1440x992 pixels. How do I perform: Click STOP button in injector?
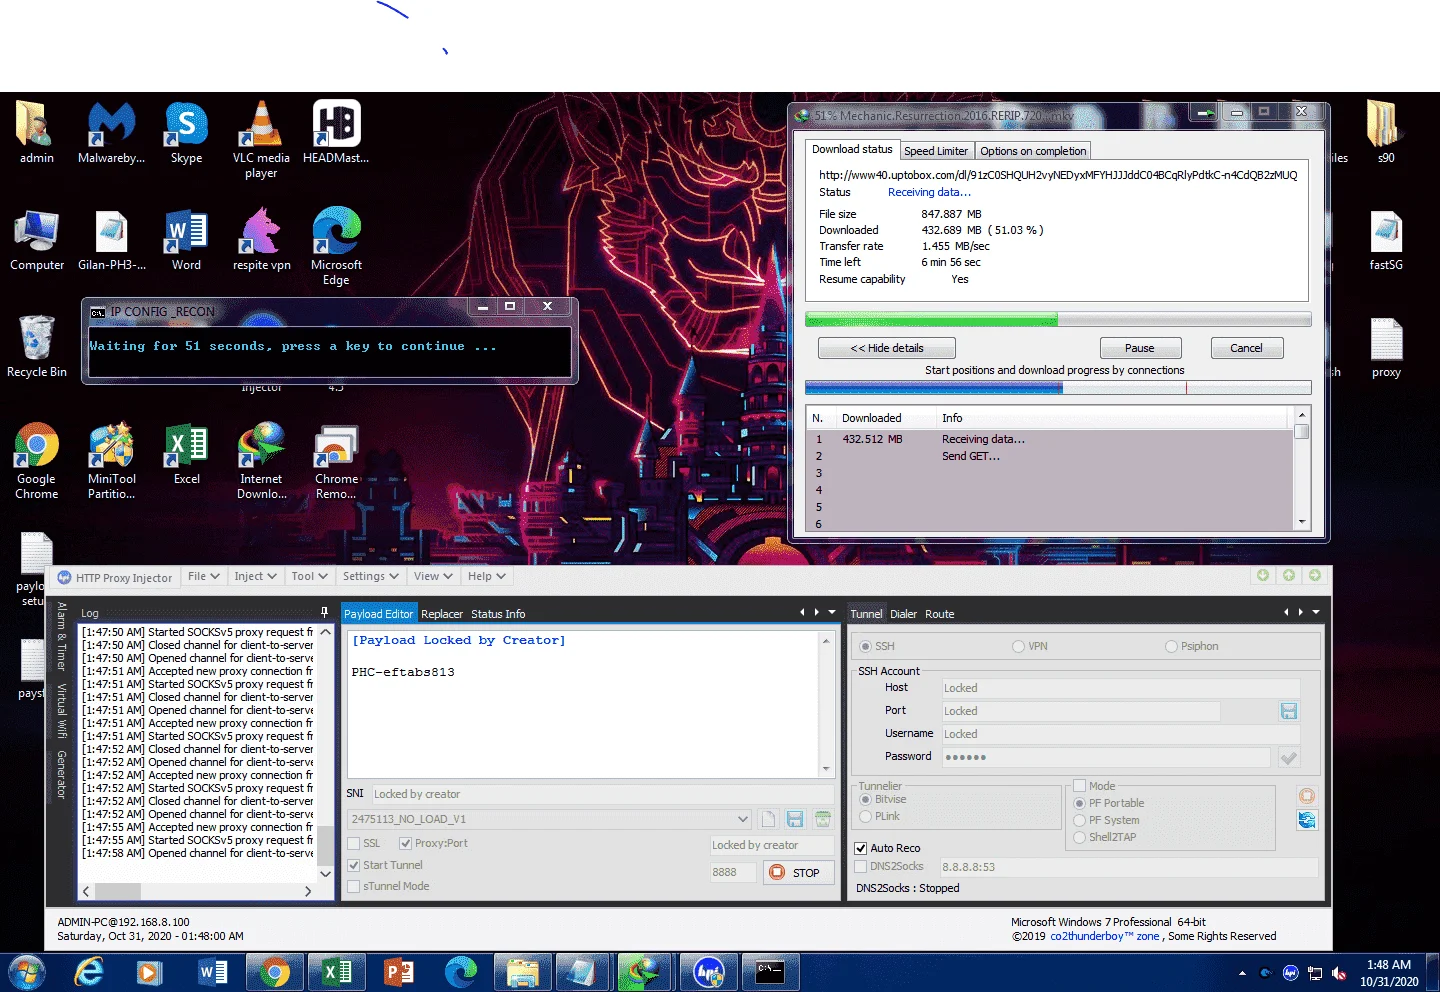click(x=797, y=872)
